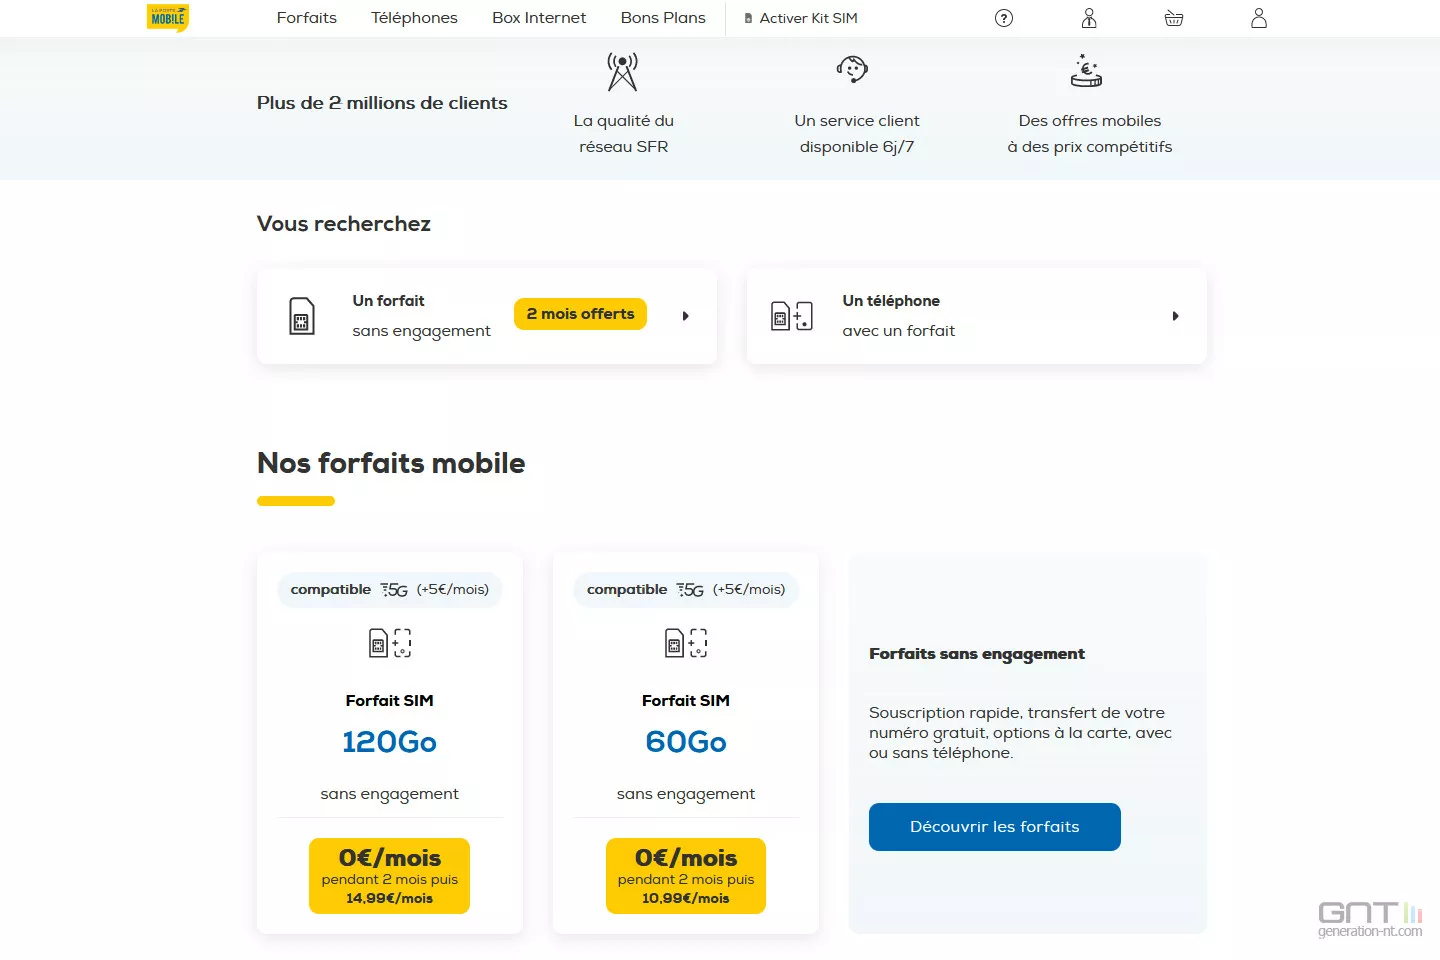The image size is (1440, 960).
Task: Select the 2 mois offerts yellow badge
Action: 580,314
